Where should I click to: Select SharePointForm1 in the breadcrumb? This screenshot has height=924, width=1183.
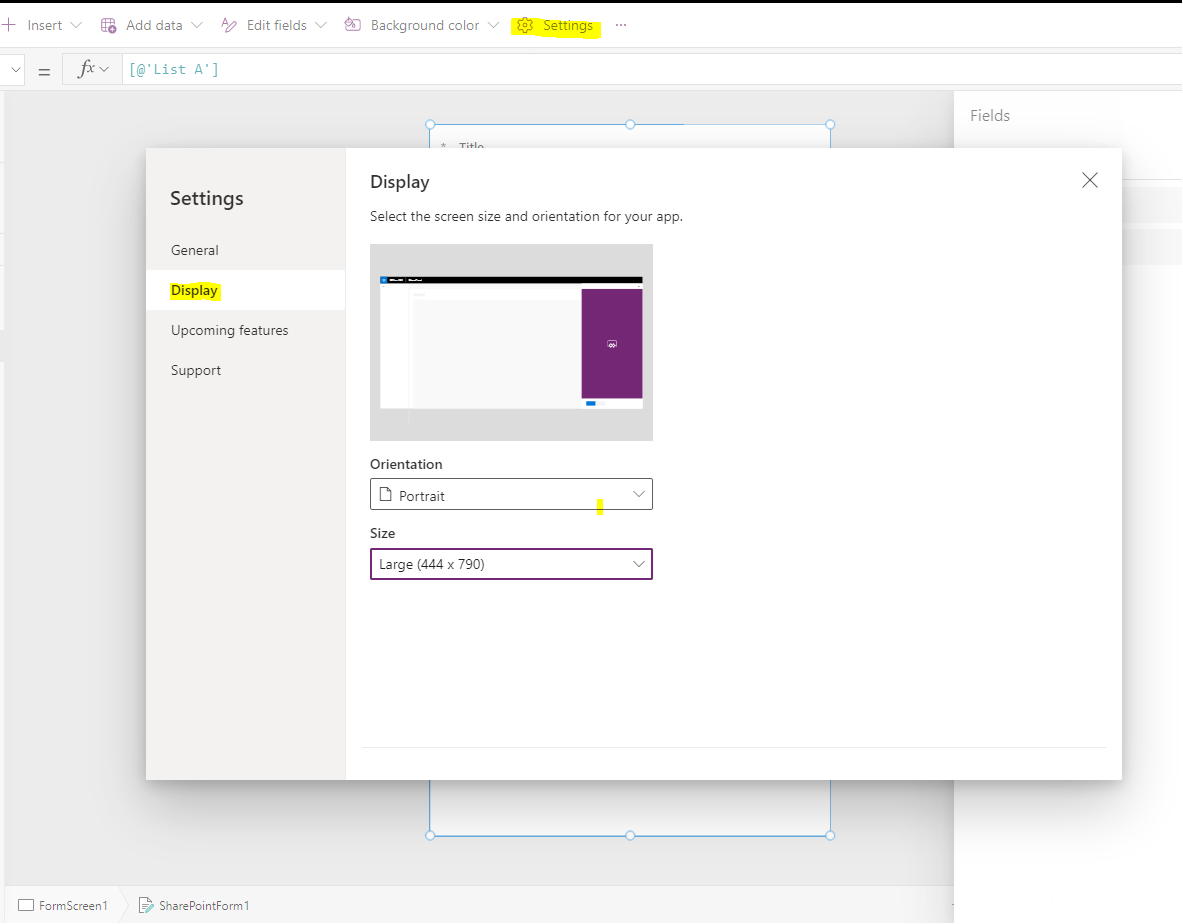(x=204, y=905)
